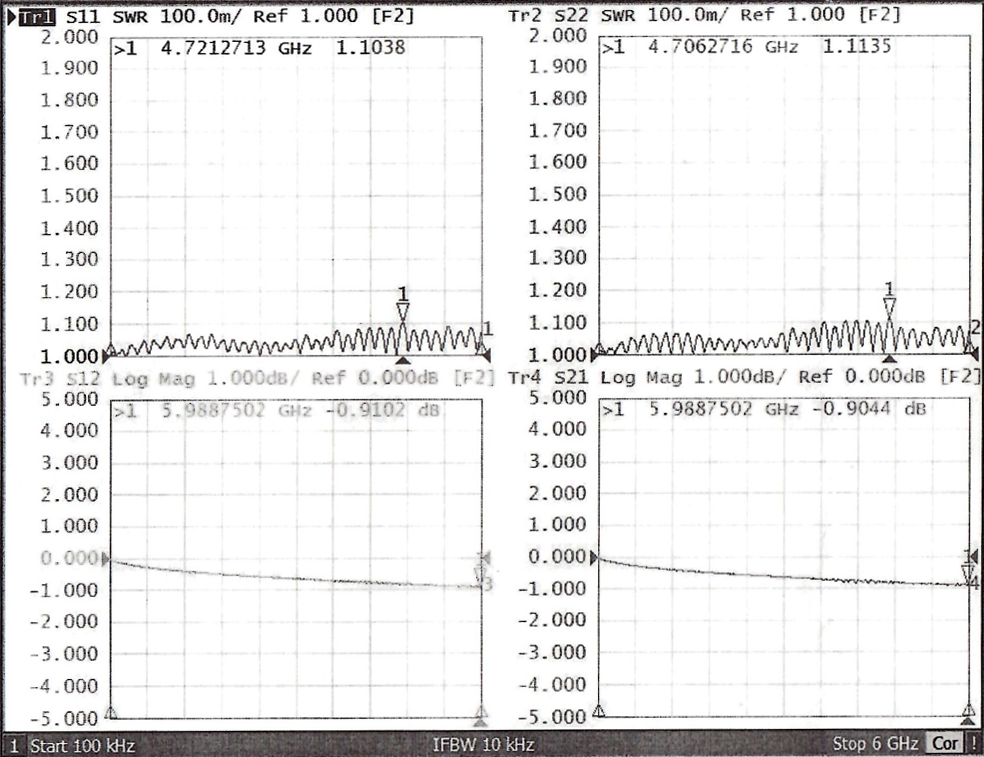Viewport: 984px width, 757px height.
Task: Click the black marker position triangle under S11 plot
Action: pyautogui.click(x=403, y=359)
